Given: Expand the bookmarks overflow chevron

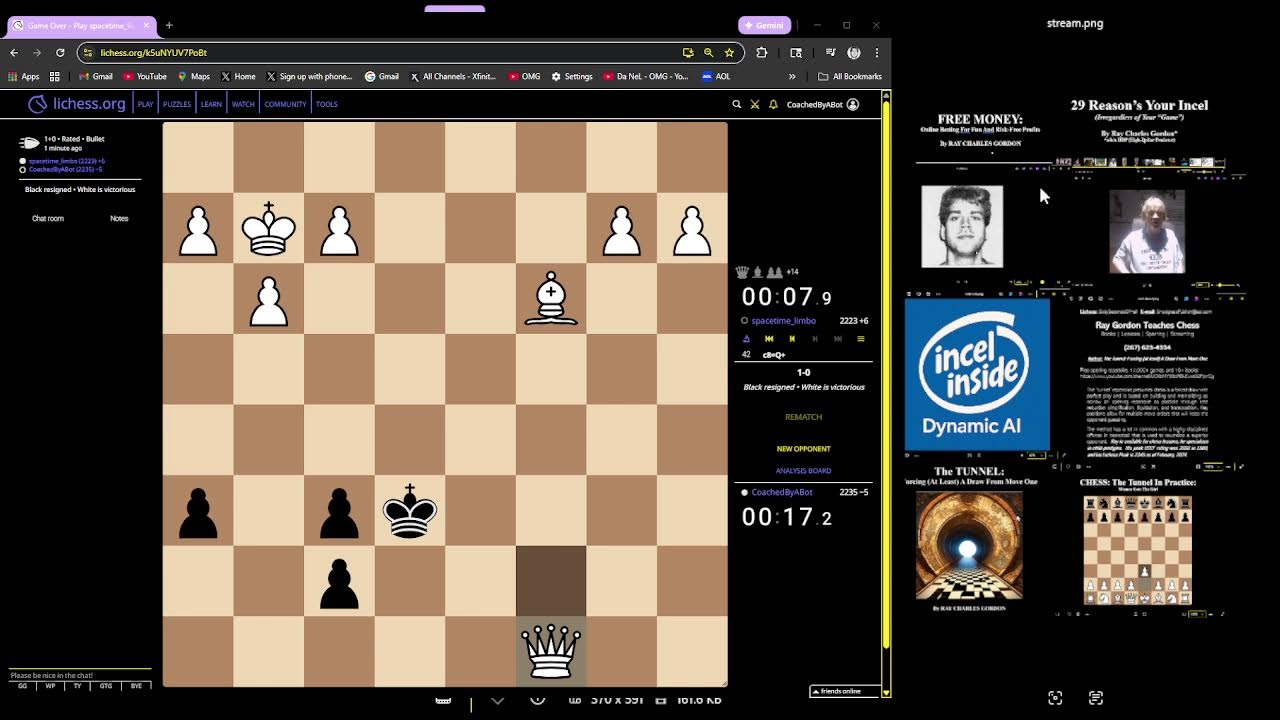Looking at the screenshot, I should tap(792, 76).
